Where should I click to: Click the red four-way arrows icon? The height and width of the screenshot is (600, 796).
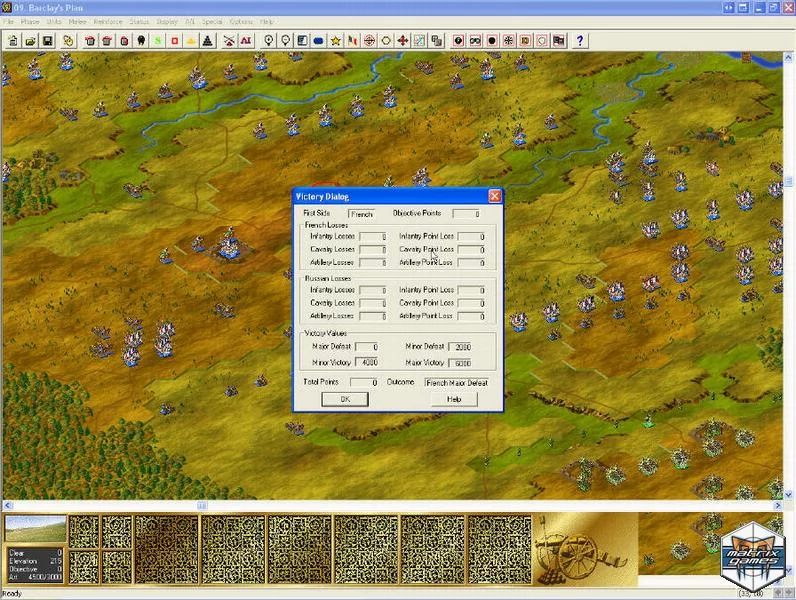click(x=403, y=41)
